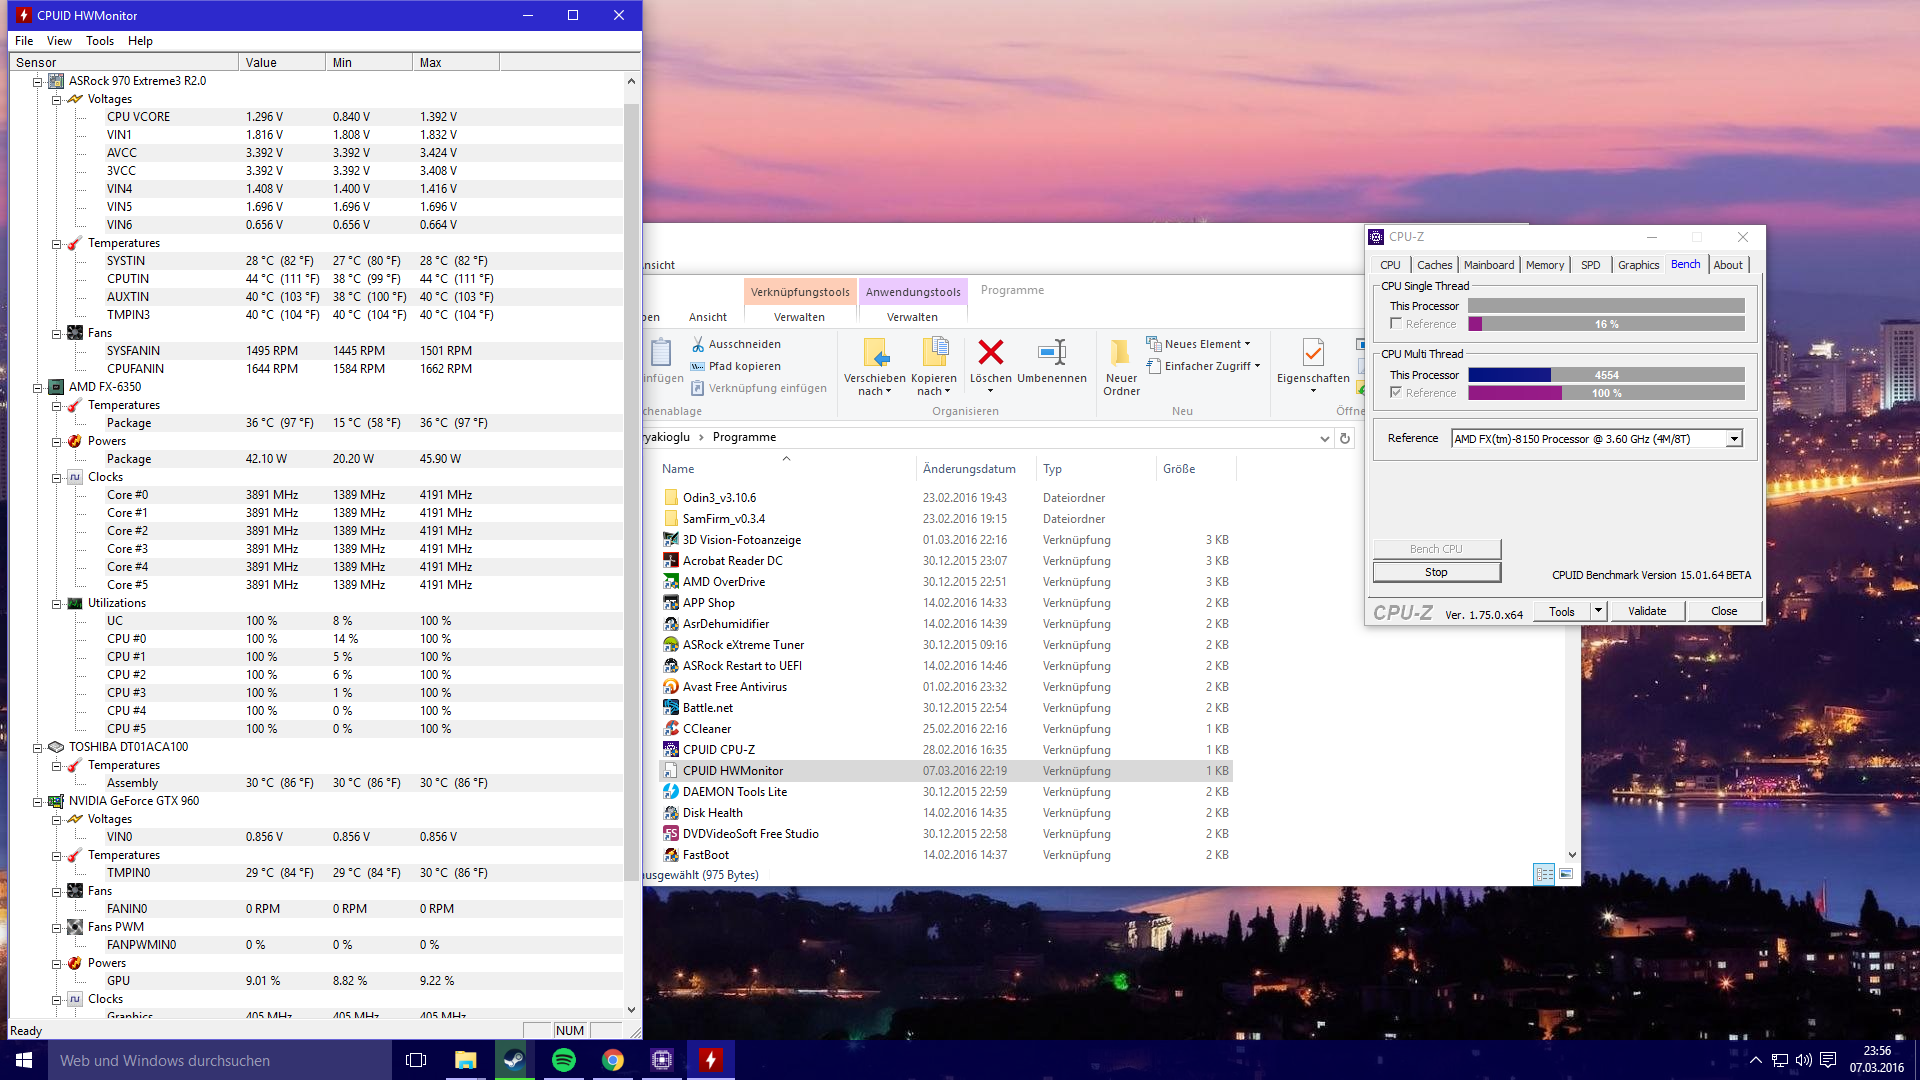Click the Neuer Ordner folder icon
1920x1080 pixels.
pyautogui.click(x=1120, y=353)
